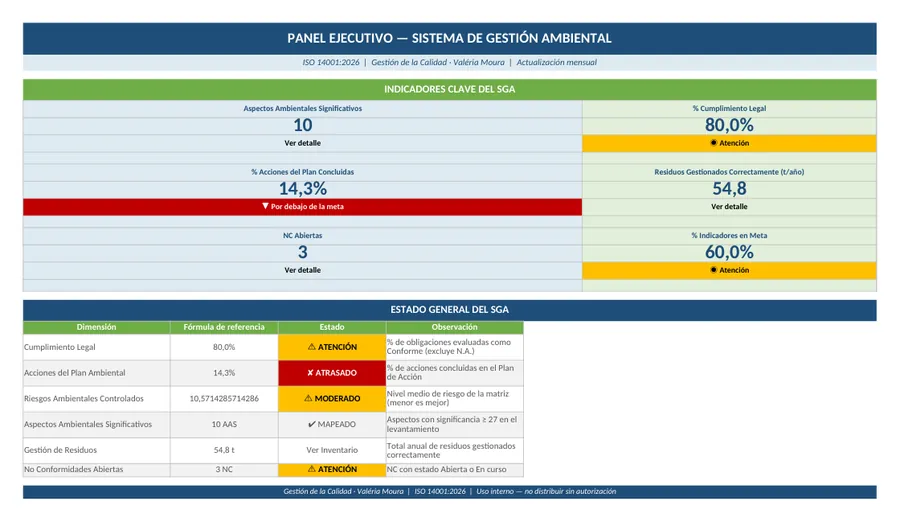Select the 'Aspectos Ambientales Significativos' KPI label

(302, 109)
